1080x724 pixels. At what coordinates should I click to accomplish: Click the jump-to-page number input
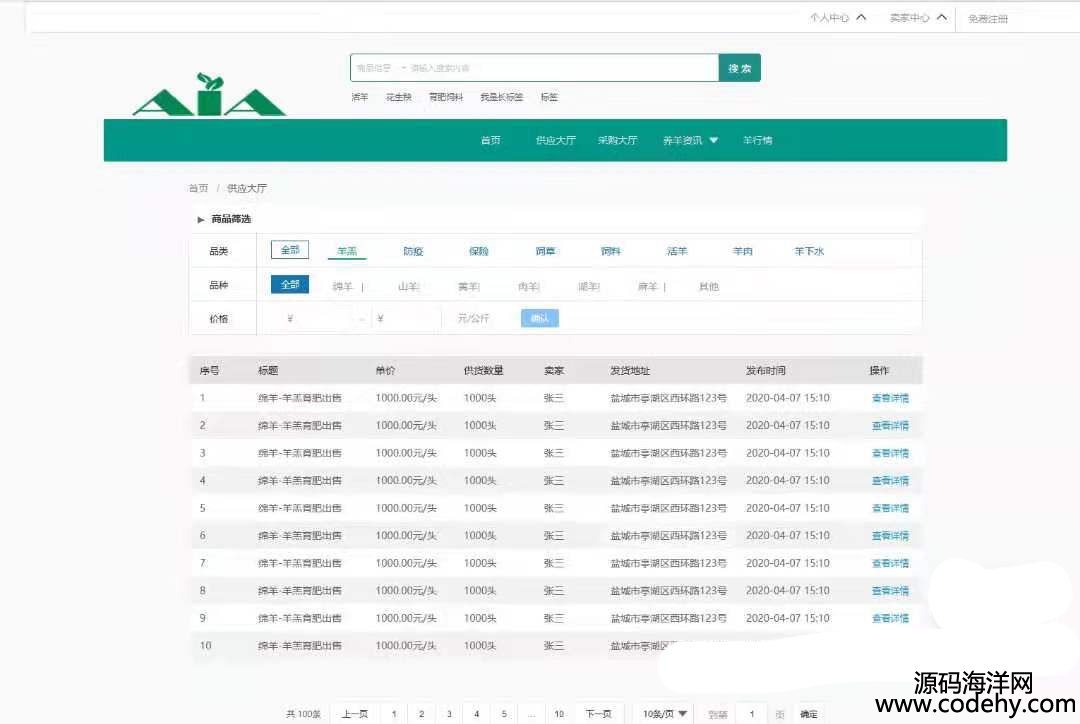pos(752,714)
